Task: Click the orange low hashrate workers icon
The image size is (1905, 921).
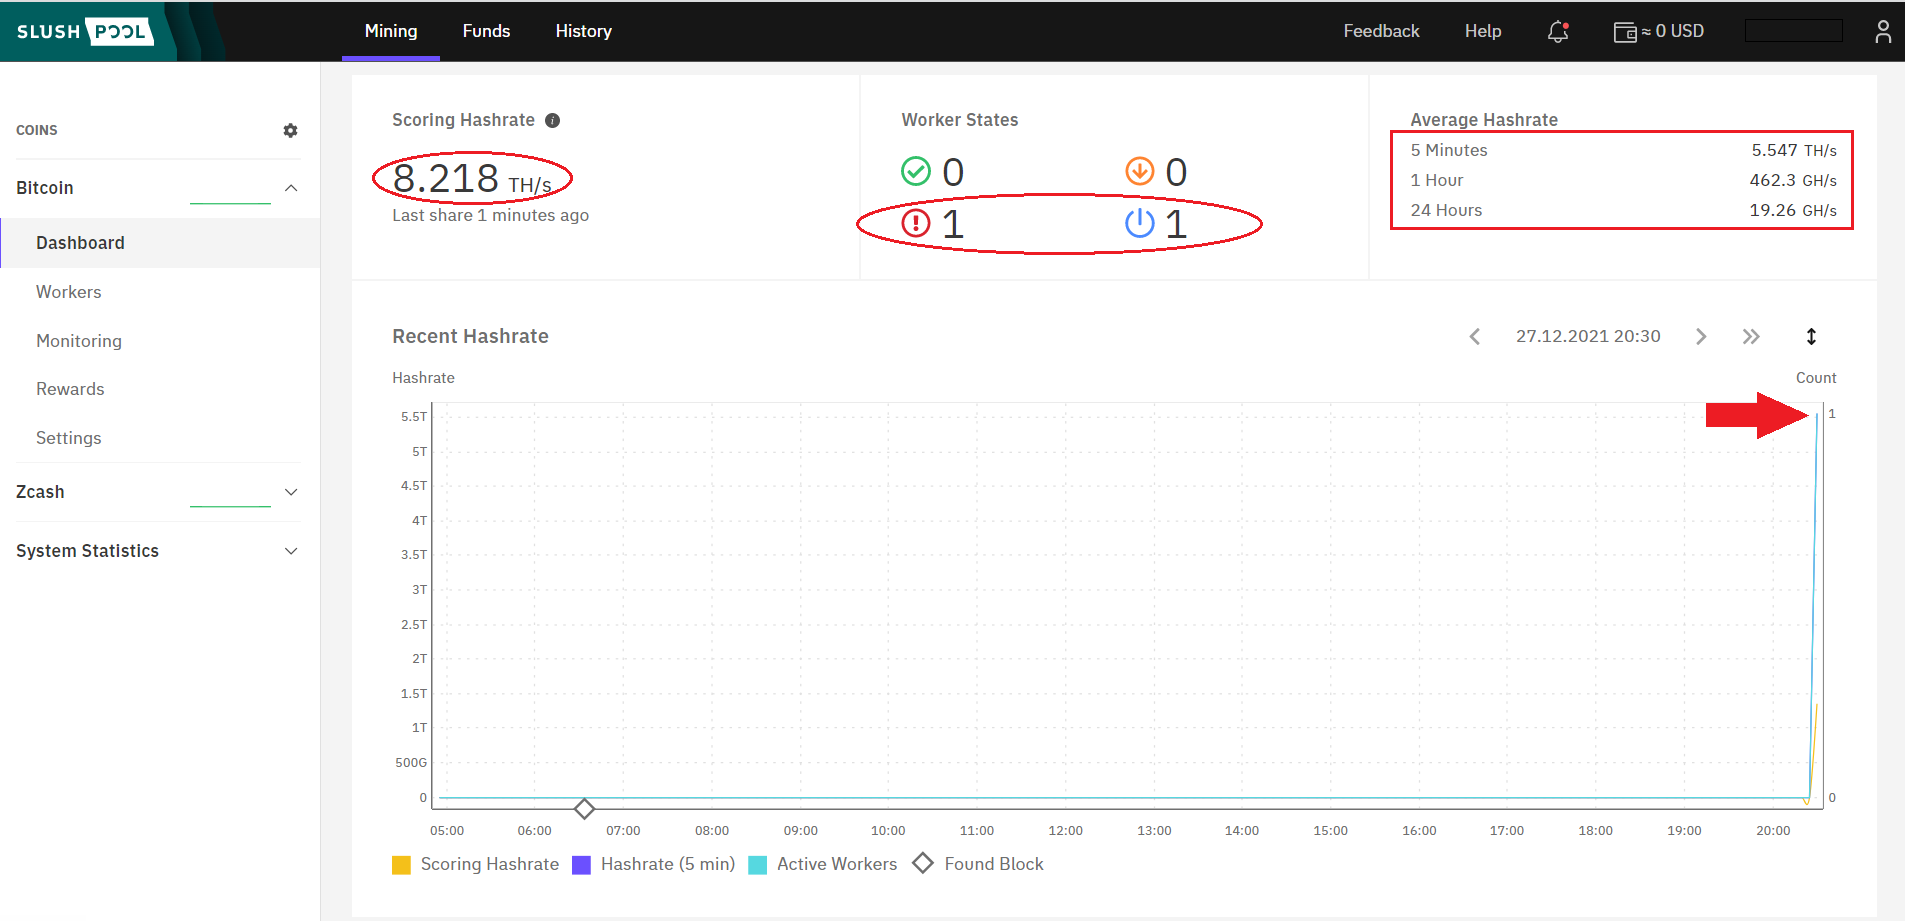Action: coord(1139,172)
